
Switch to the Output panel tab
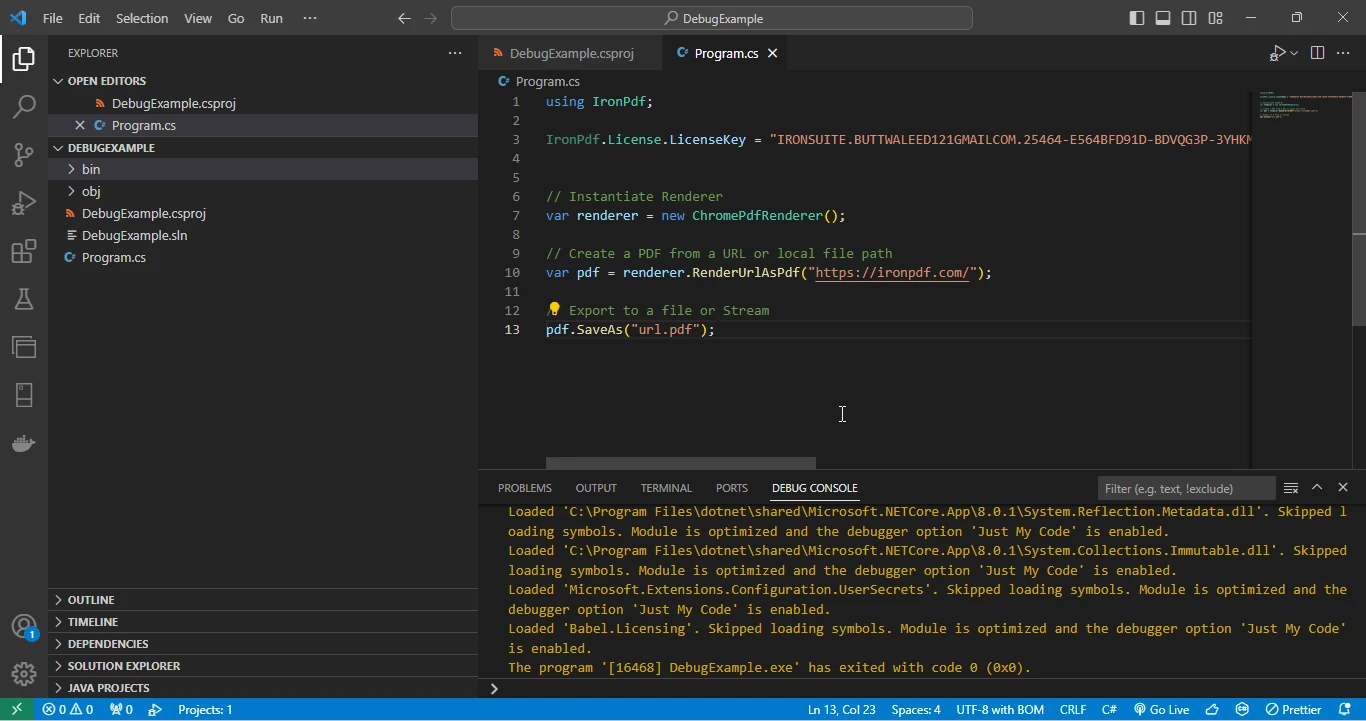coord(596,488)
